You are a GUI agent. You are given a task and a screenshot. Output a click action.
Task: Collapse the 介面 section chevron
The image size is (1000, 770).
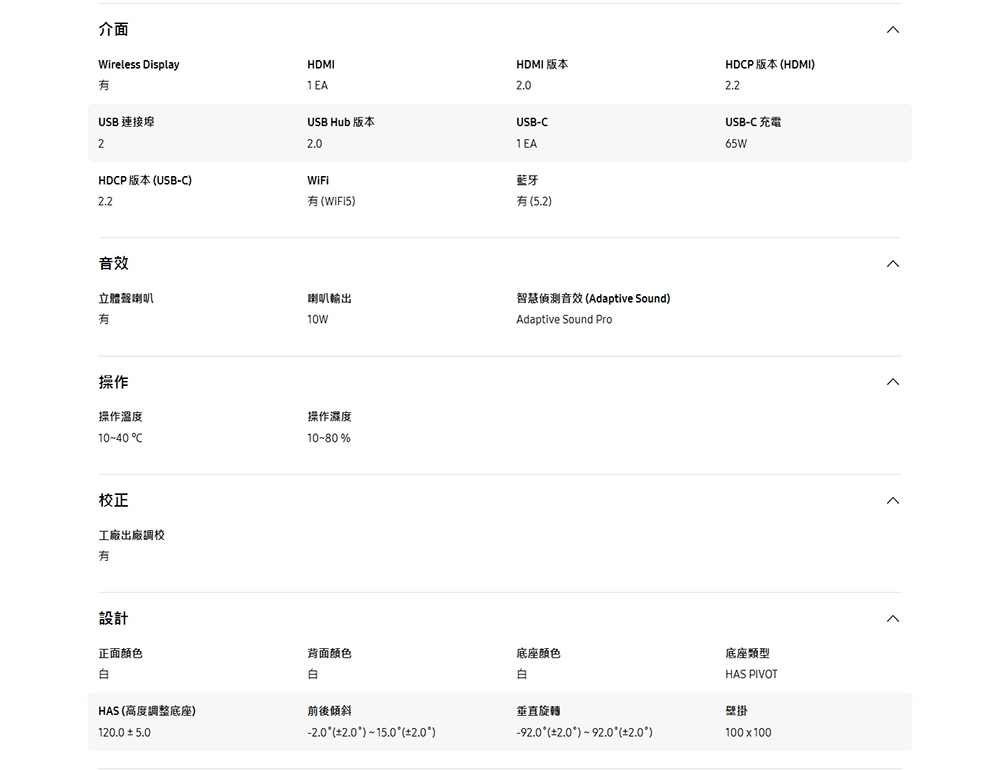coord(893,30)
